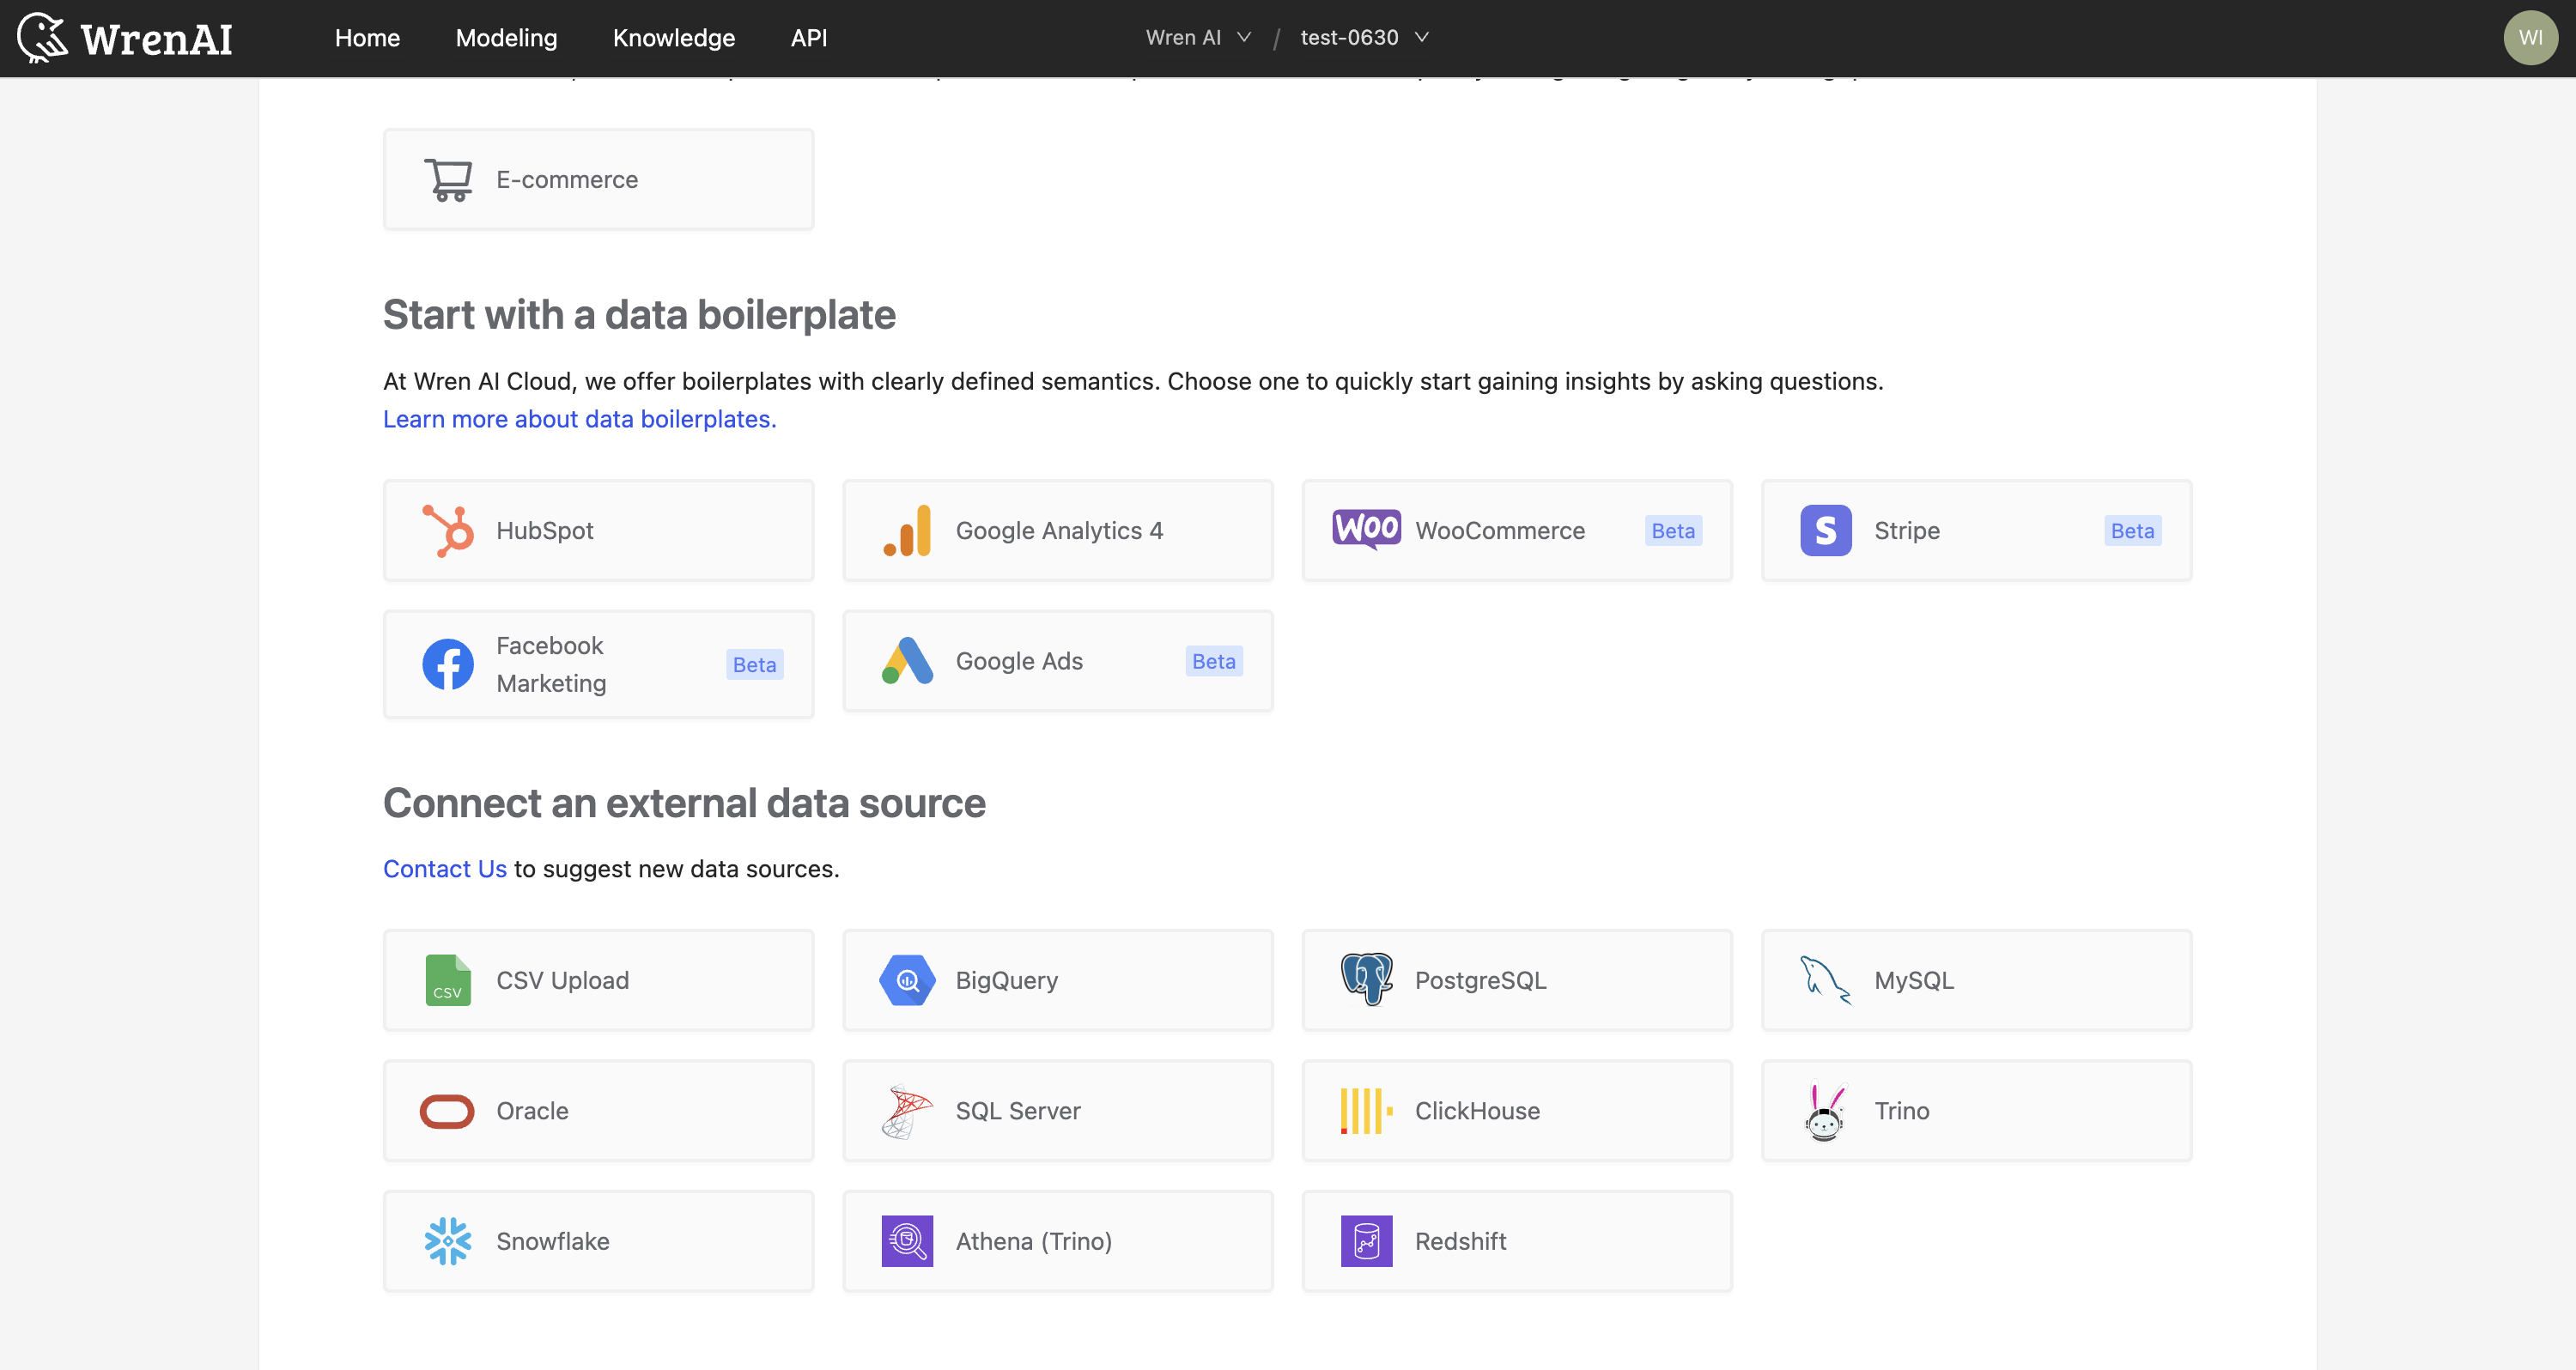
Task: Click the green CSV file icon
Action: pyautogui.click(x=448, y=980)
